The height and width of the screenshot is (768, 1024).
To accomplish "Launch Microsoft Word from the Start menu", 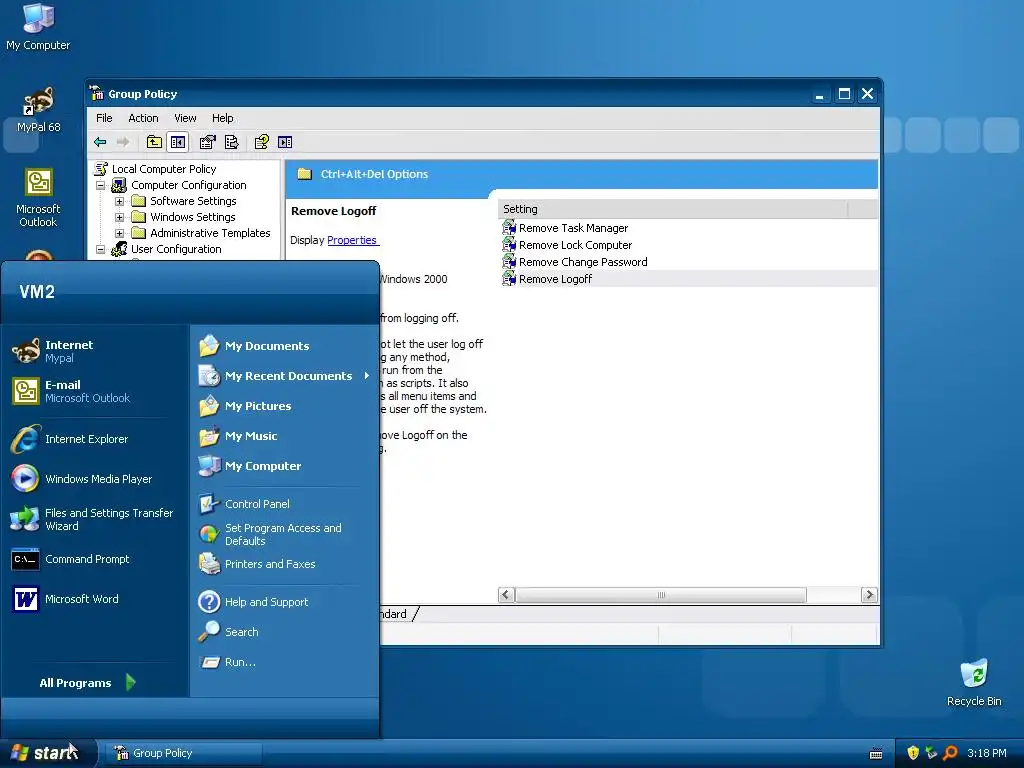I will click(65, 599).
